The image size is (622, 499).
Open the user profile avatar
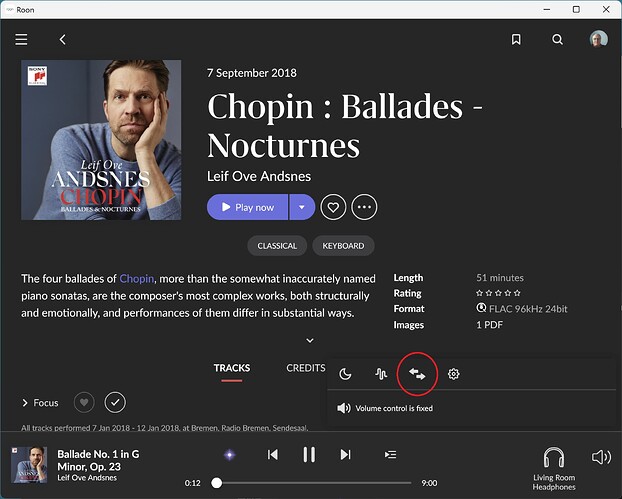(x=599, y=39)
